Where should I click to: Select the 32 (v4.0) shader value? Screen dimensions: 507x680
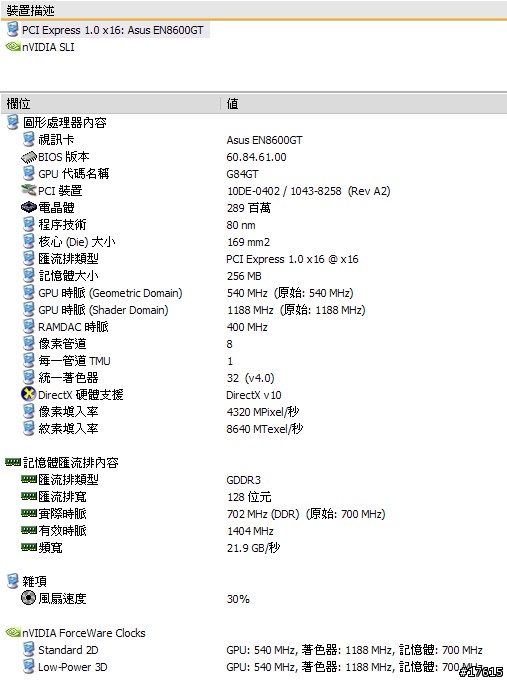[250, 378]
